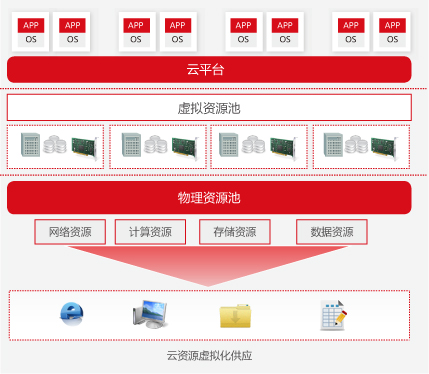Select the 网络资源 box
429x374 pixels.
[x=70, y=232]
